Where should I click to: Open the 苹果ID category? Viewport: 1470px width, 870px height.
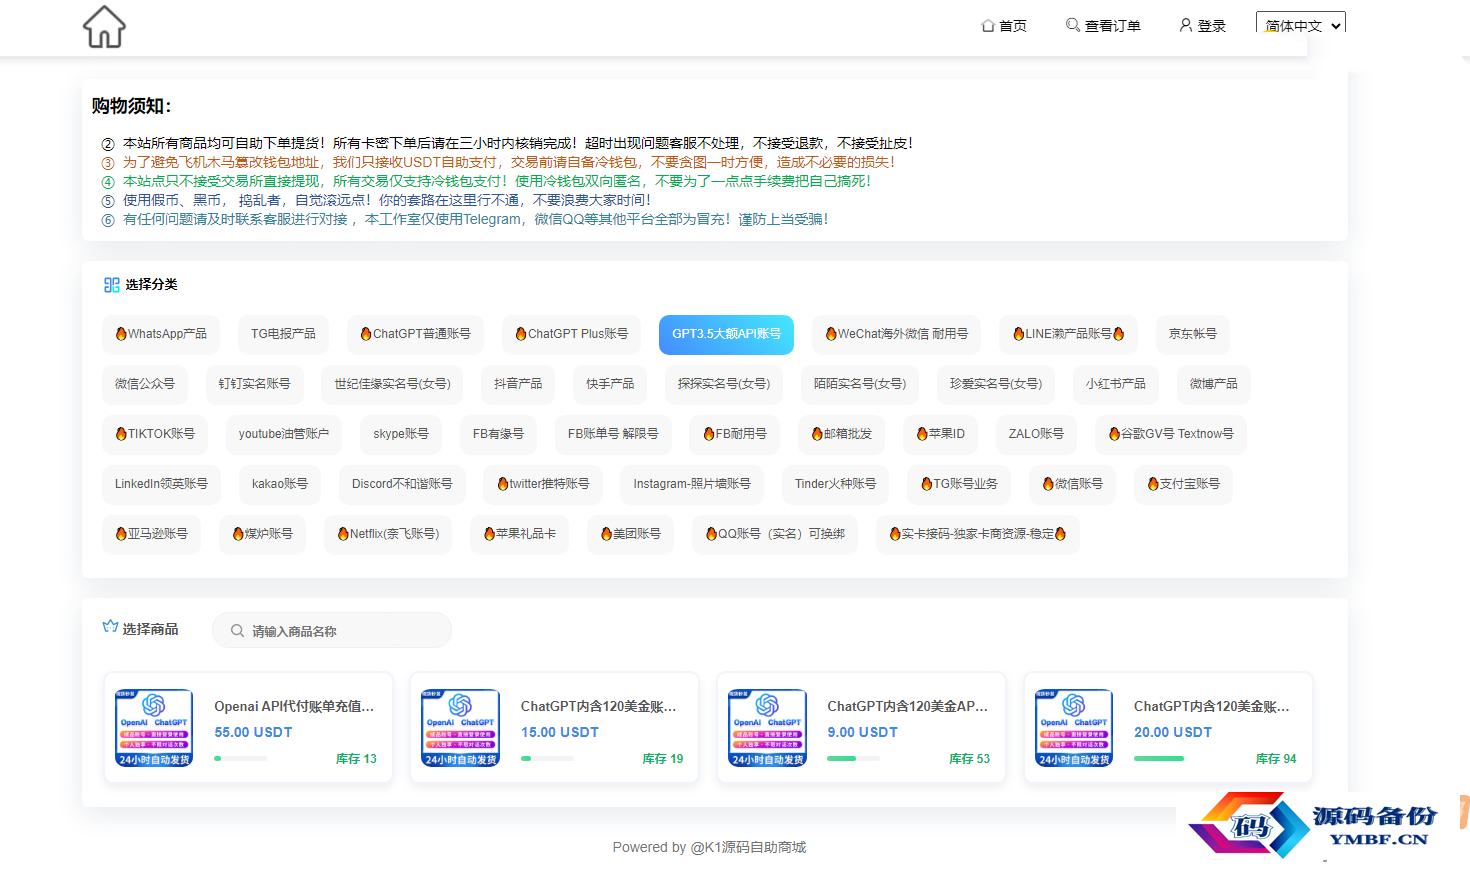pyautogui.click(x=941, y=434)
